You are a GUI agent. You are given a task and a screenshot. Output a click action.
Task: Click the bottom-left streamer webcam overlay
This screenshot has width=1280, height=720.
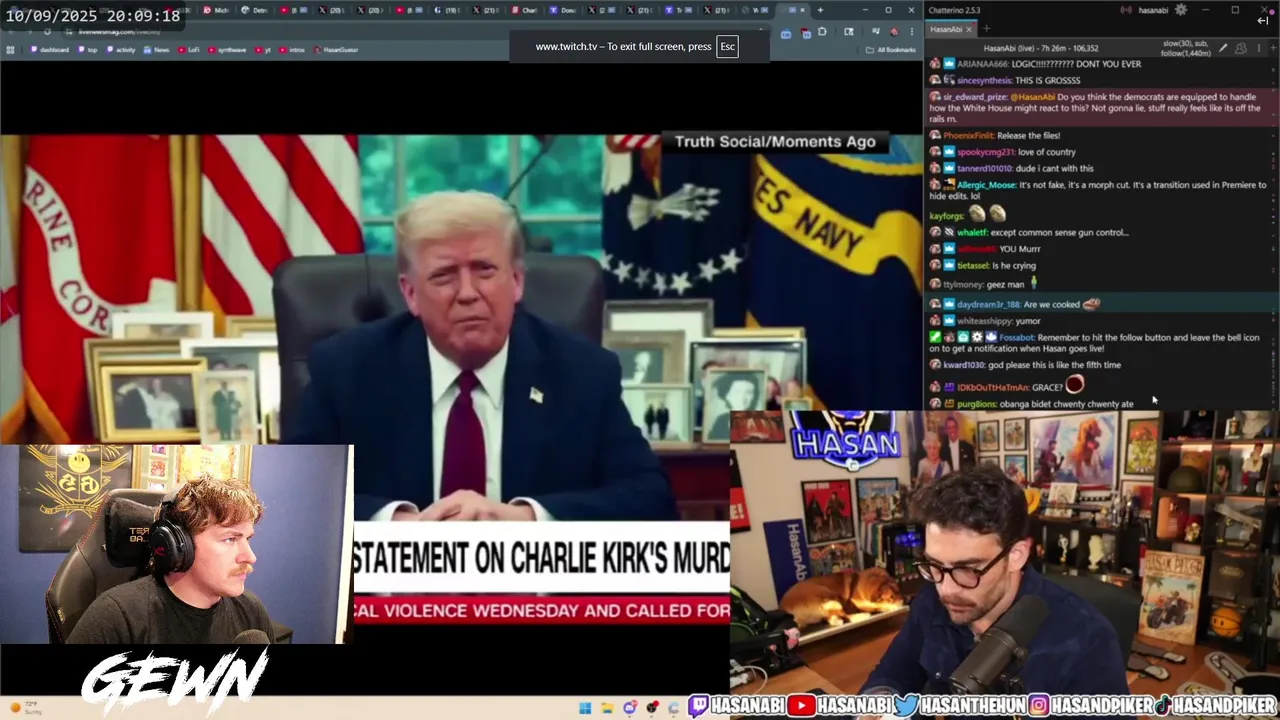coord(176,545)
